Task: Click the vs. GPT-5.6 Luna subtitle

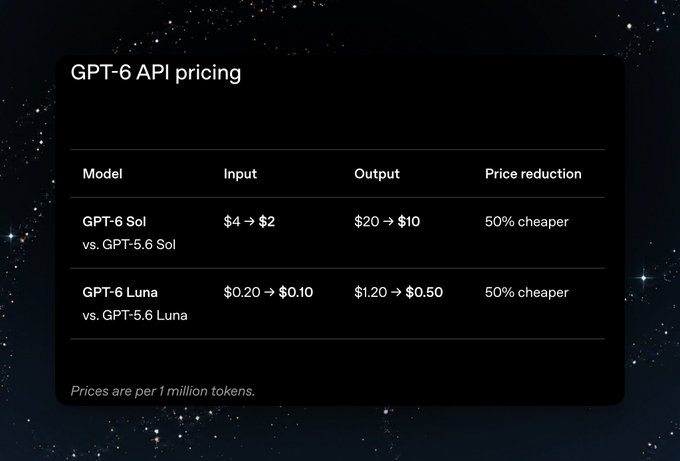Action: pos(135,315)
